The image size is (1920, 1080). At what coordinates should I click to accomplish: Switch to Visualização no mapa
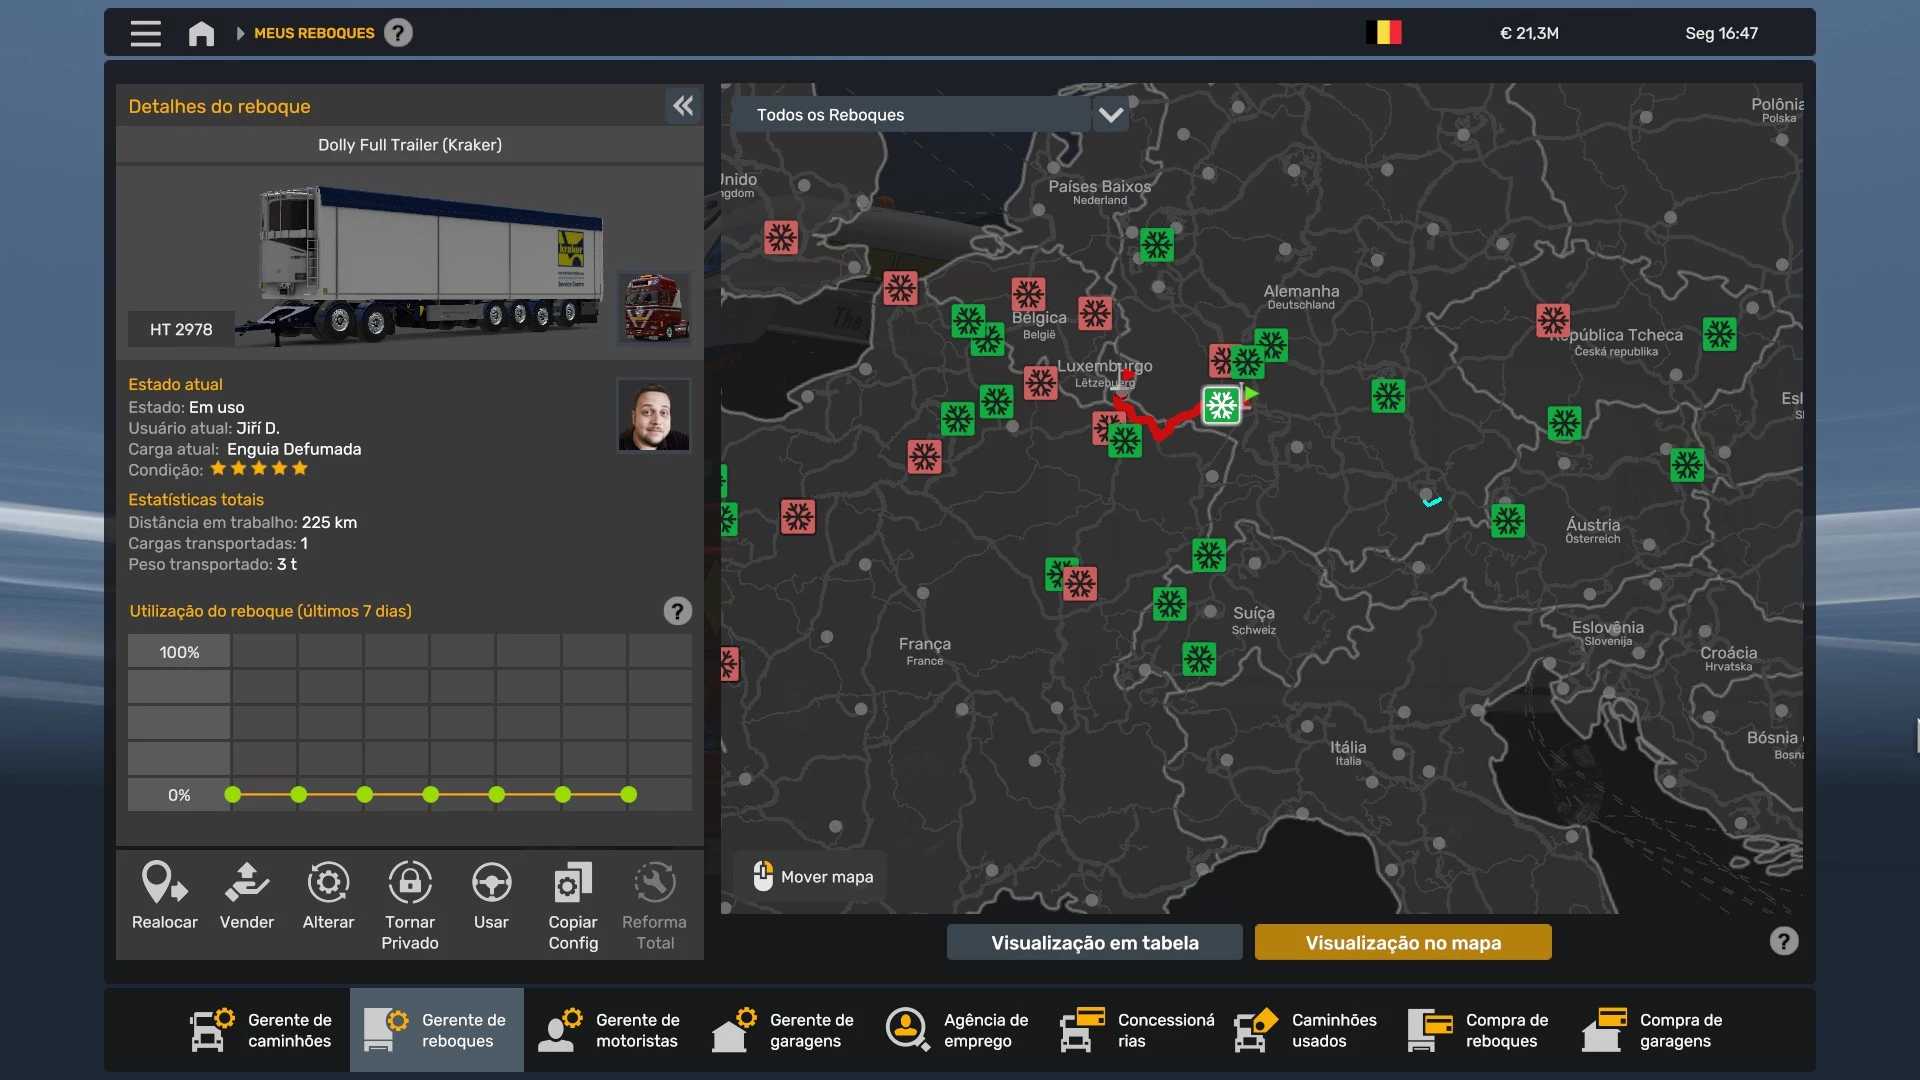[1402, 942]
